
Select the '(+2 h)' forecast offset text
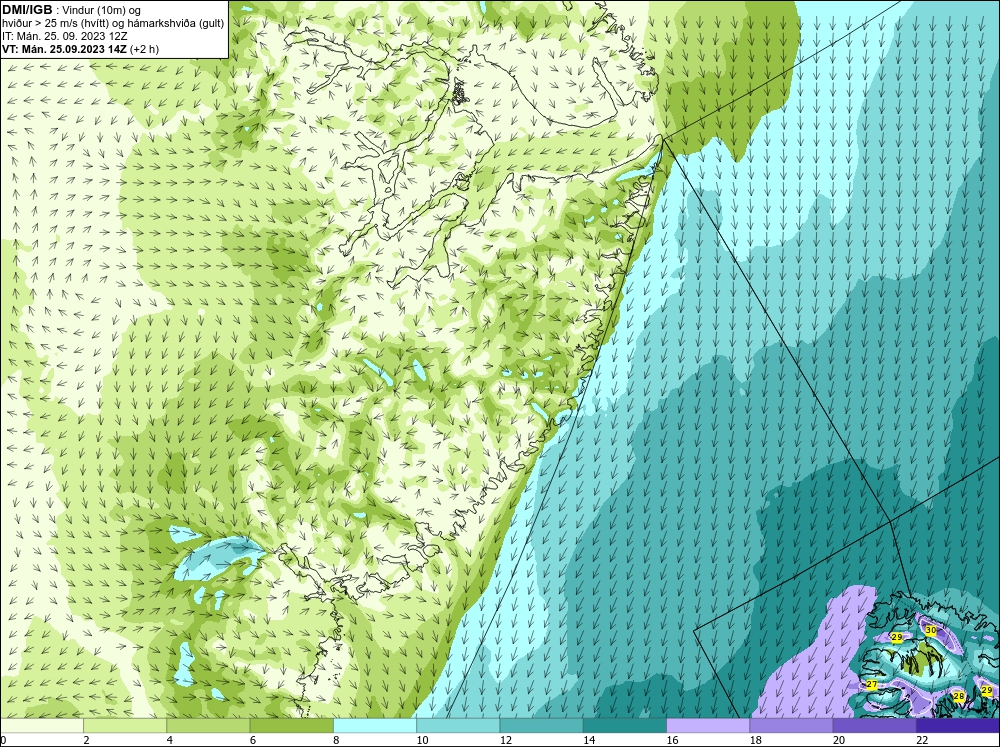click(x=145, y=49)
